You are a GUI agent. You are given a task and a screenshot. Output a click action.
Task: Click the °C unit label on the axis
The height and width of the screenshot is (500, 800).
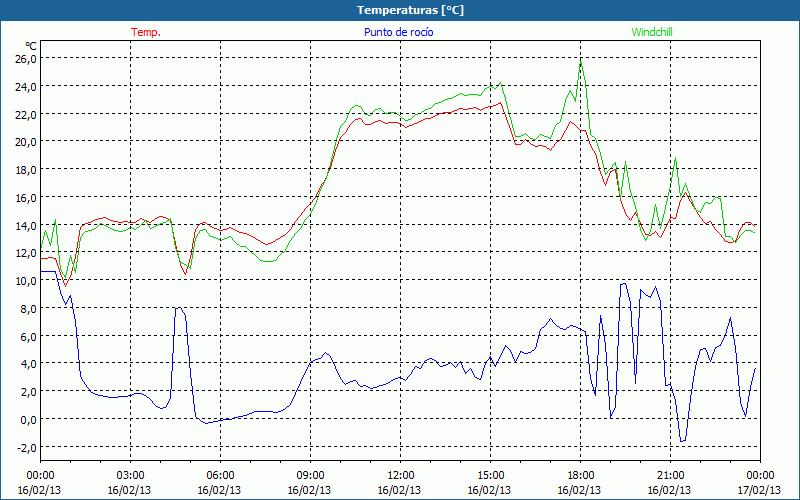pyautogui.click(x=31, y=46)
